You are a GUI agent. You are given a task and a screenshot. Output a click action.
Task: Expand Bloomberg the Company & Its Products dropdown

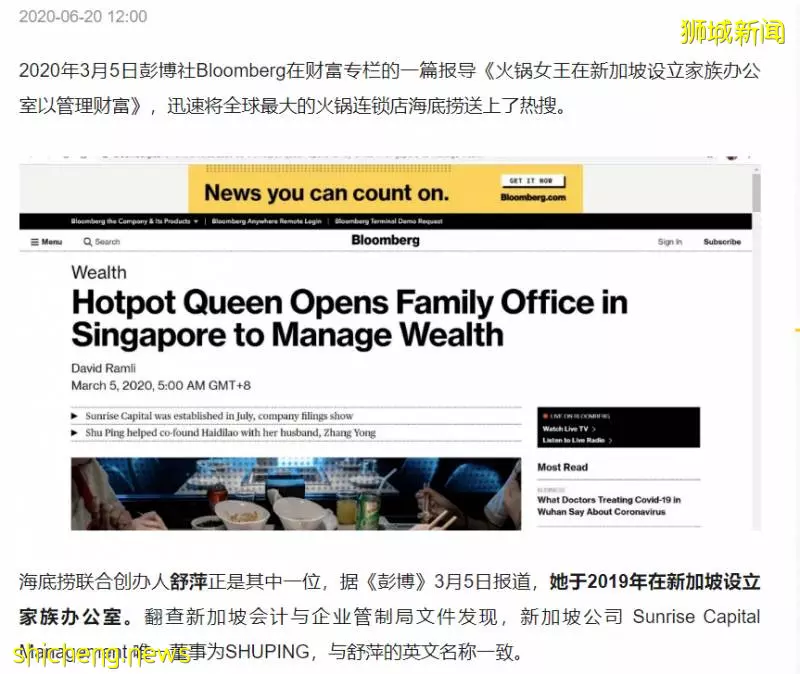pyautogui.click(x=135, y=221)
